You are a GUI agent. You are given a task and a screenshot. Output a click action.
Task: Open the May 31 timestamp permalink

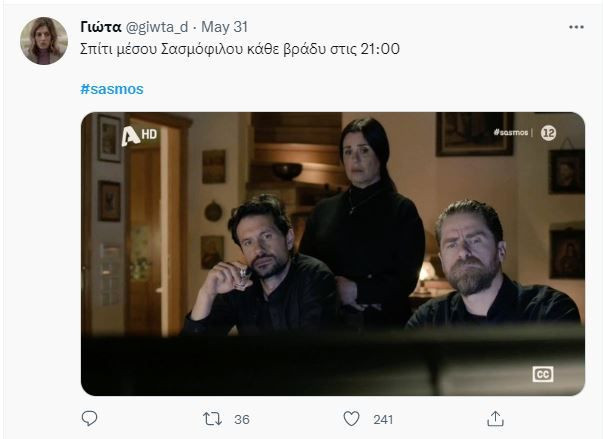coord(225,27)
